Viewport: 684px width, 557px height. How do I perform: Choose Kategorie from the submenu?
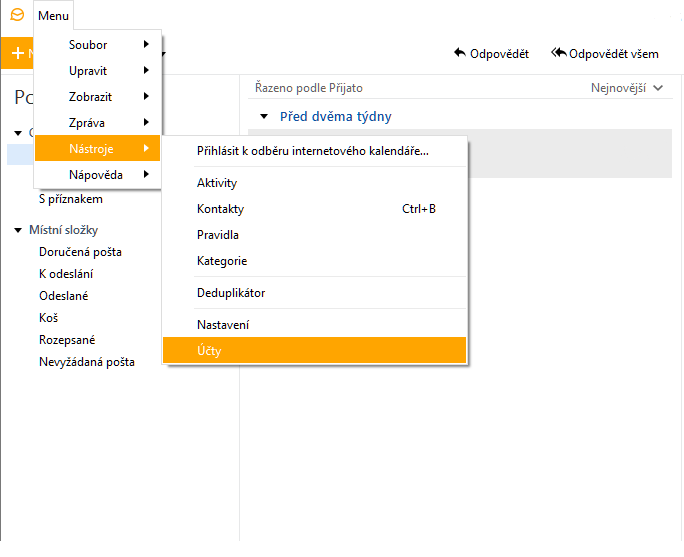(x=222, y=261)
